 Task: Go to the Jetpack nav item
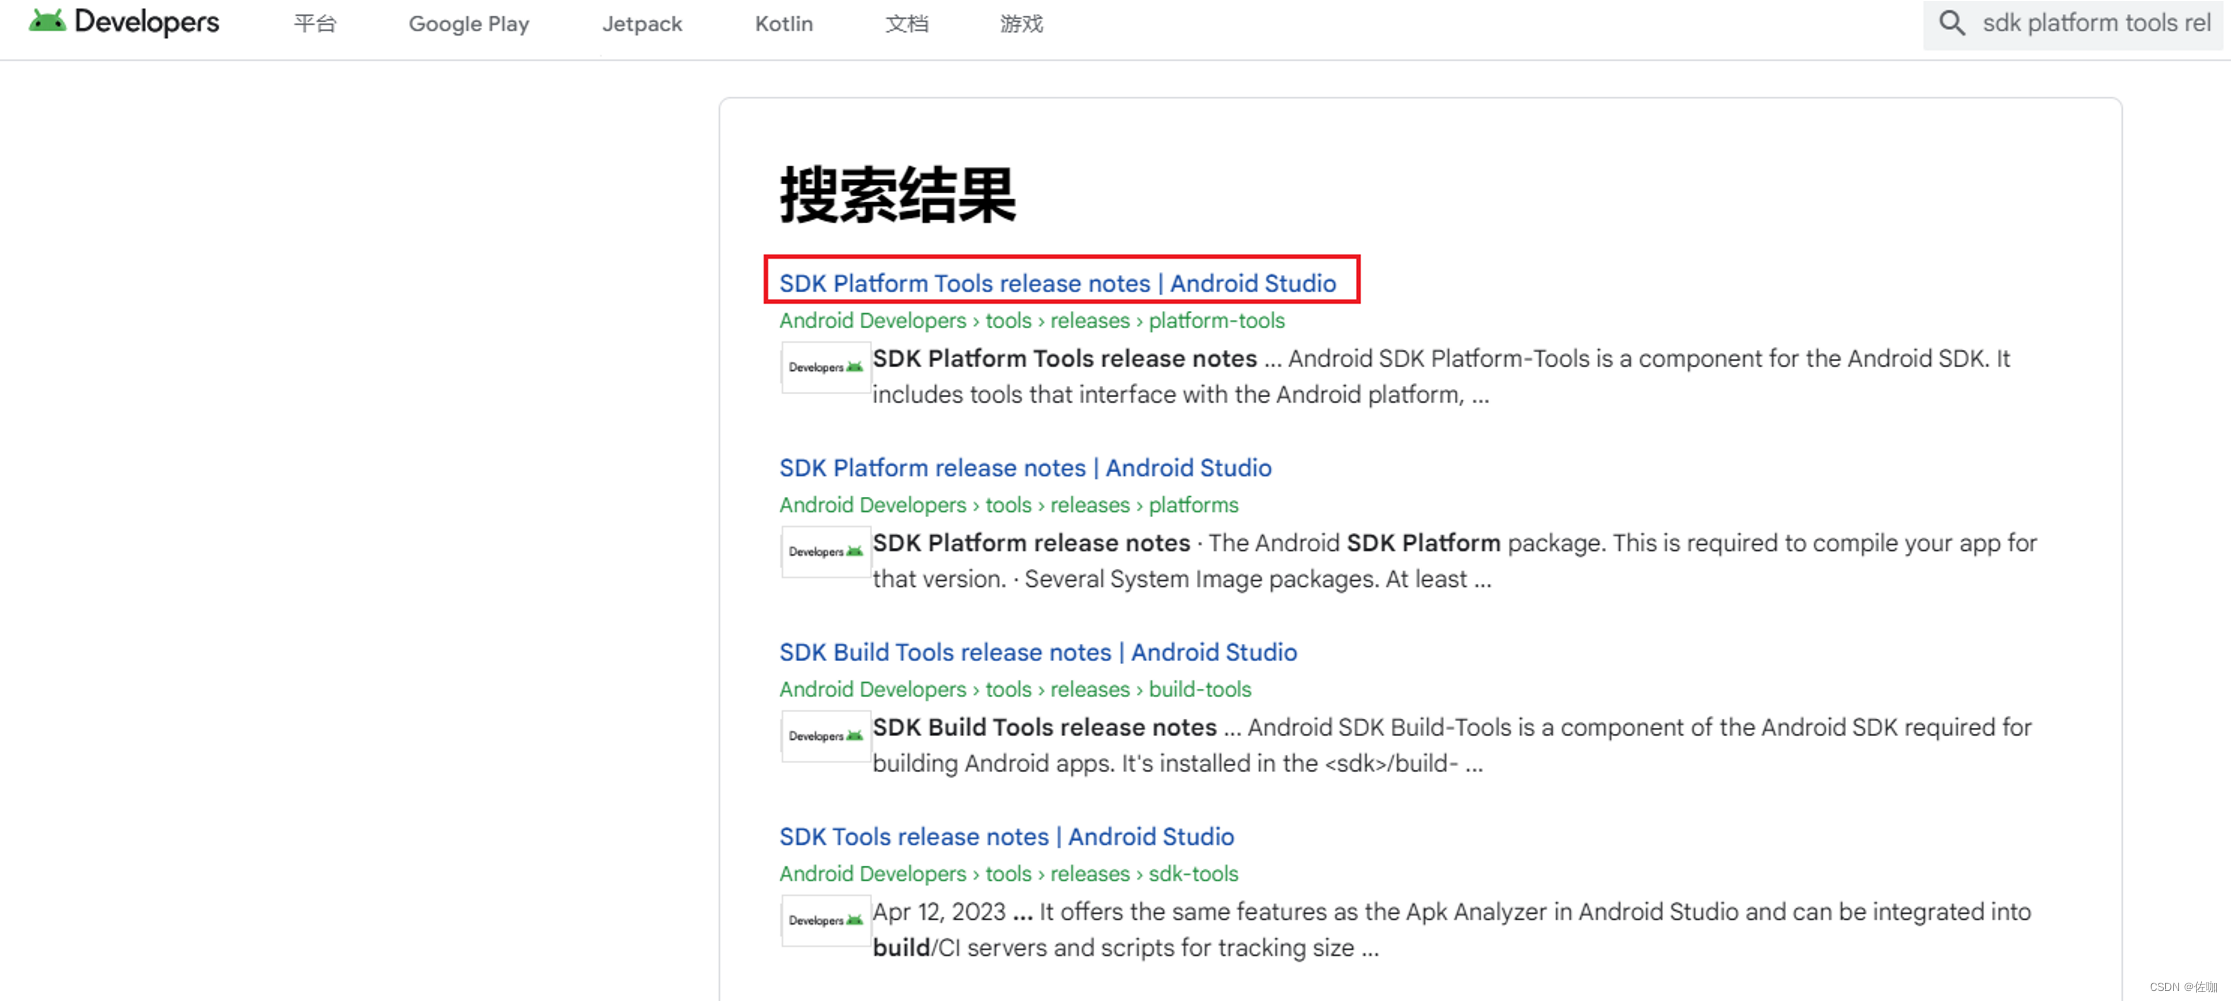(642, 24)
